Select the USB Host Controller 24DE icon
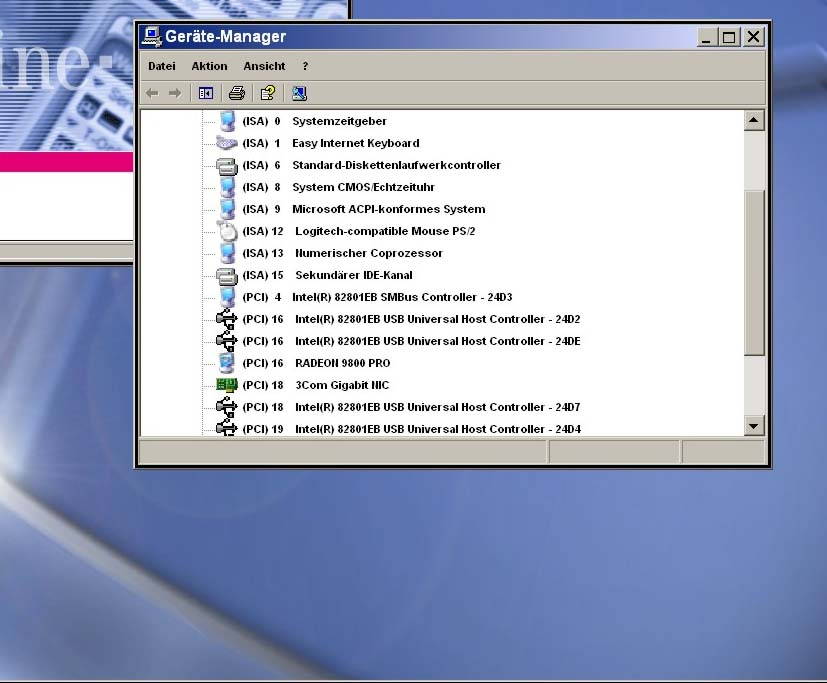 [x=227, y=341]
